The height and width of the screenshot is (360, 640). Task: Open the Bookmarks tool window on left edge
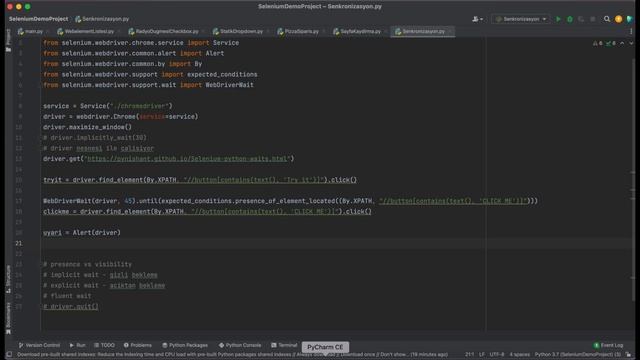pyautogui.click(x=8, y=318)
